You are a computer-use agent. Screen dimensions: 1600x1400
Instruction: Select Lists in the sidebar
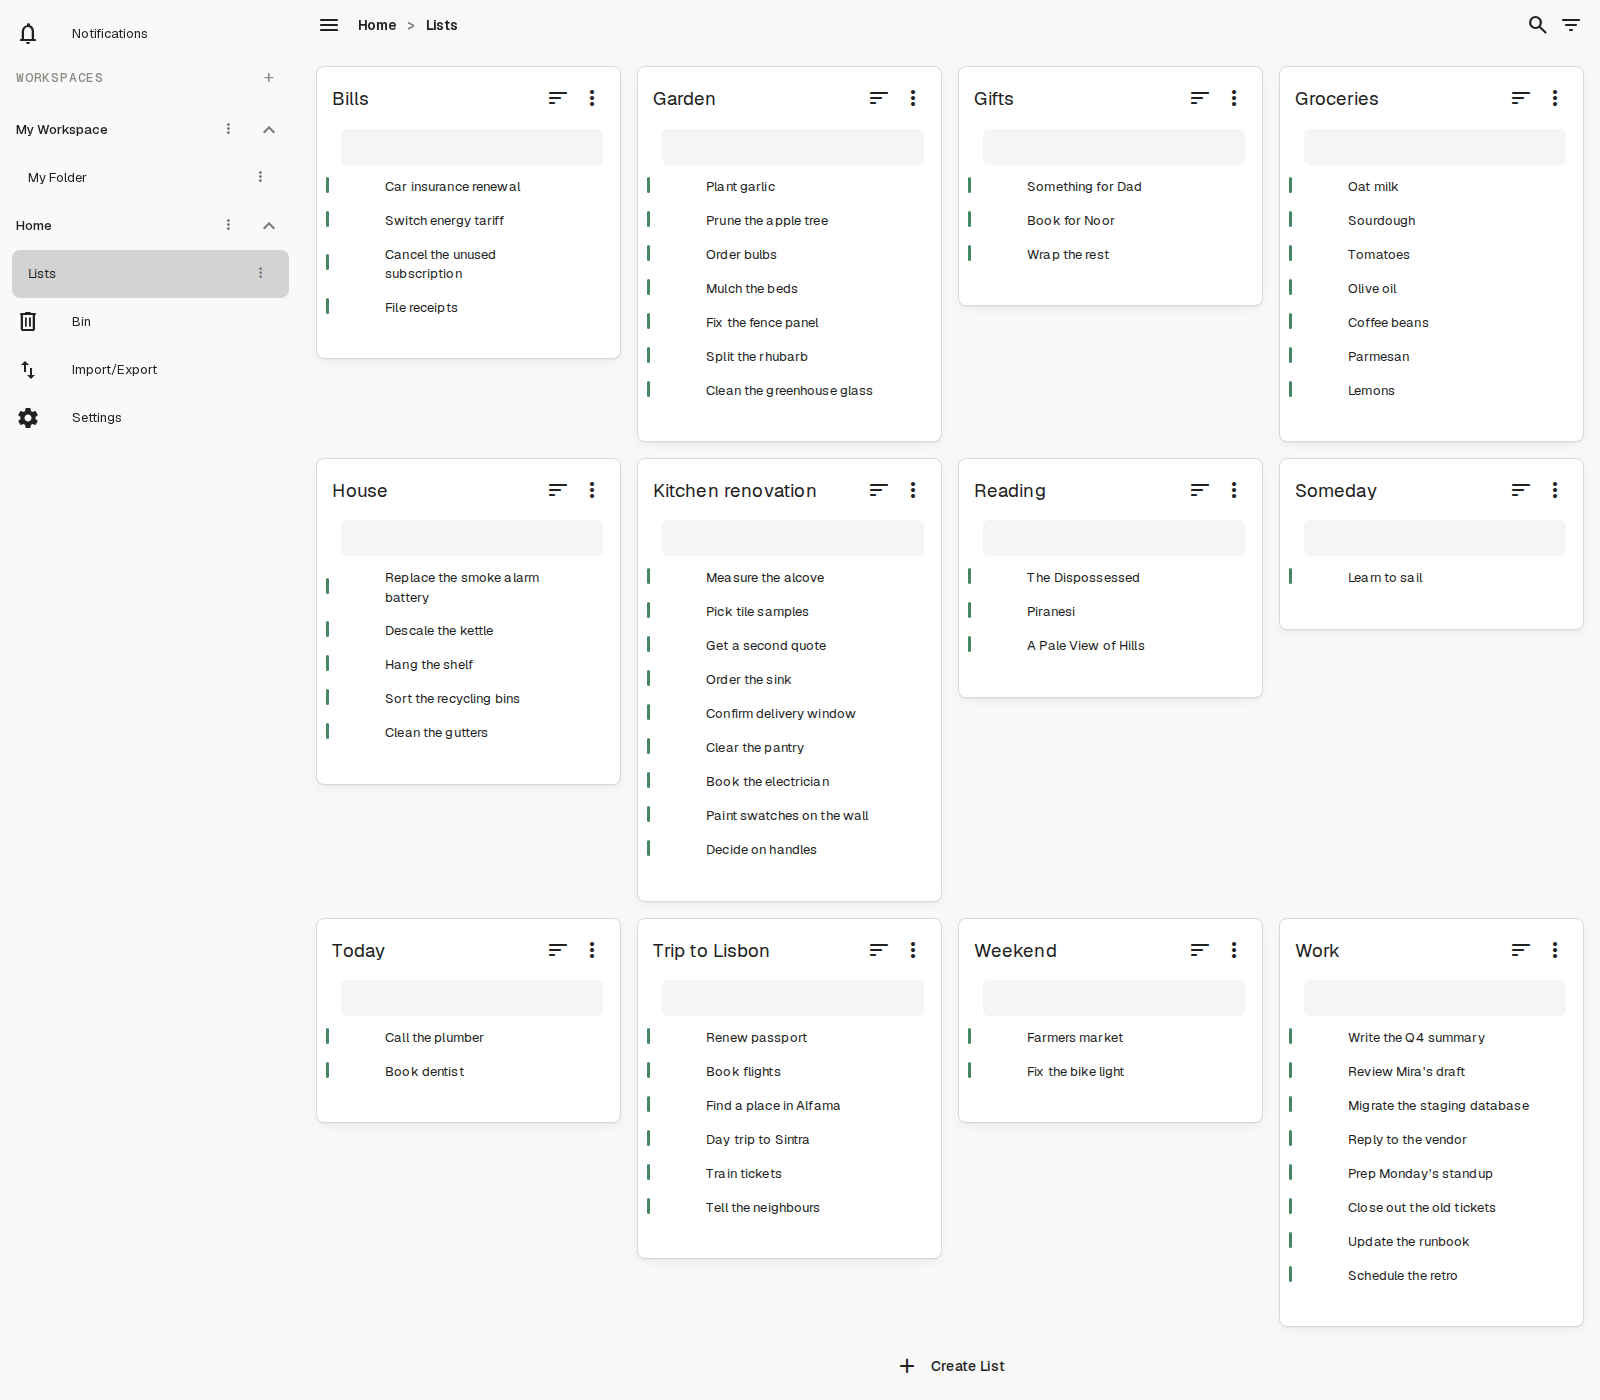pos(150,274)
